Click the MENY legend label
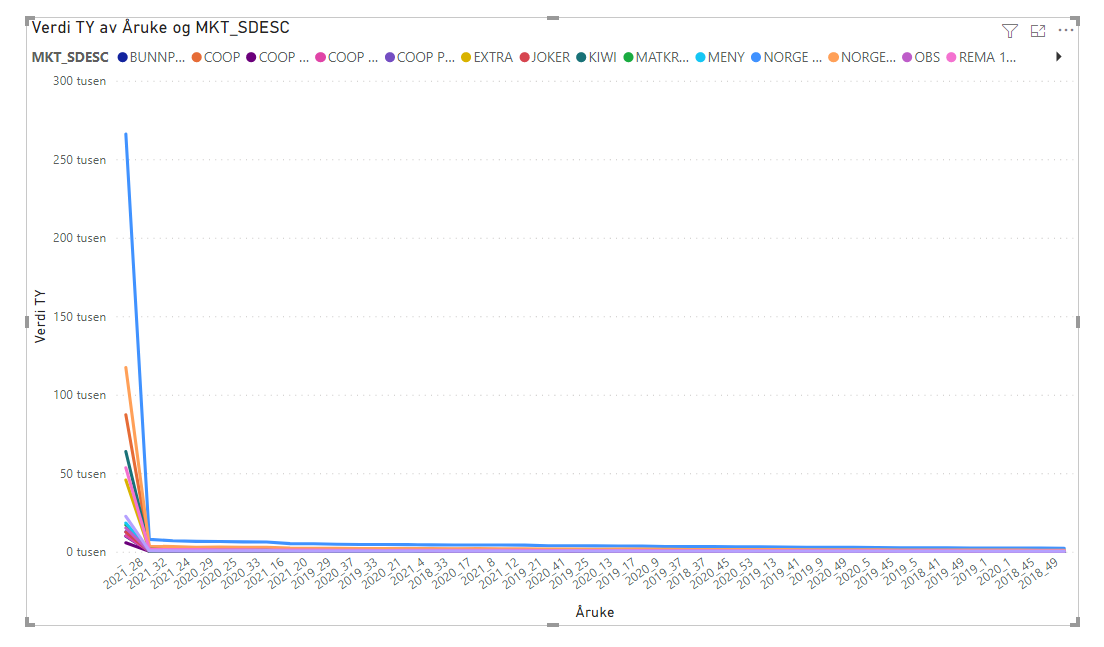This screenshot has width=1104, height=647. pyautogui.click(x=726, y=58)
